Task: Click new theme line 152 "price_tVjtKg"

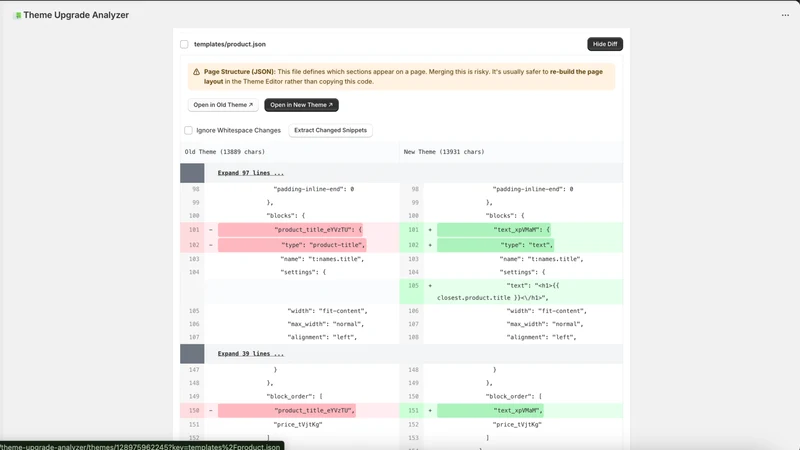Action: pos(517,424)
